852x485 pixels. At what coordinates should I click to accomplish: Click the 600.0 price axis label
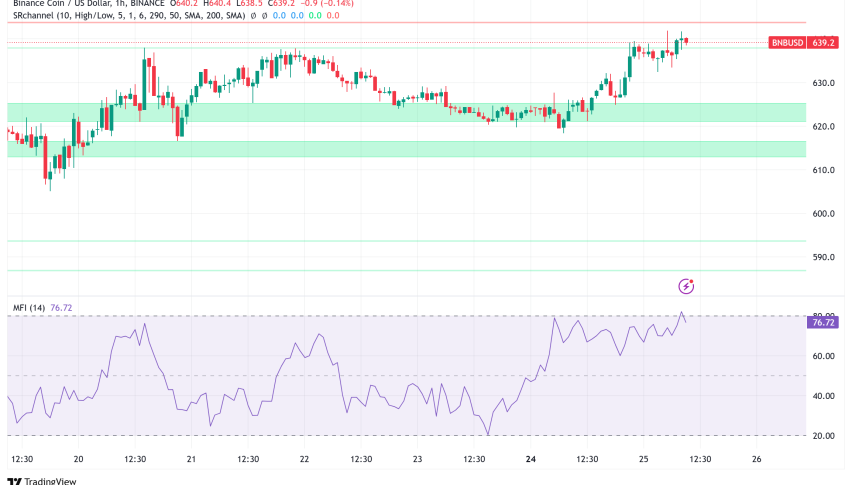pyautogui.click(x=824, y=213)
